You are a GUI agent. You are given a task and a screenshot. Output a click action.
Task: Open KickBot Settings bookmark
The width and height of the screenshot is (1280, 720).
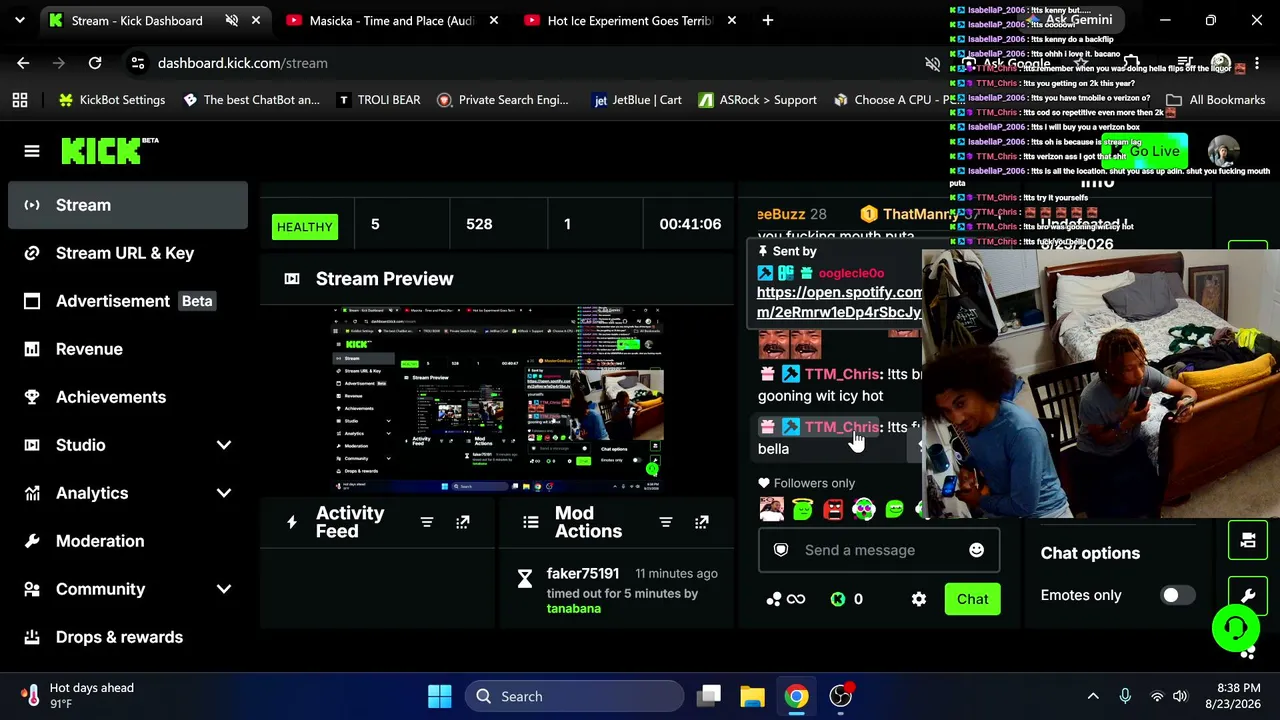112,100
